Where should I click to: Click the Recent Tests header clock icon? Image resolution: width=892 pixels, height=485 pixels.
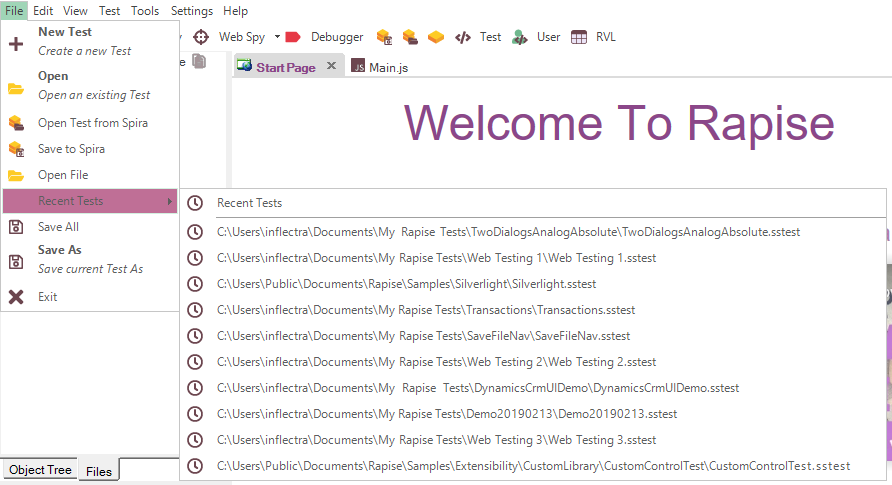pos(195,203)
